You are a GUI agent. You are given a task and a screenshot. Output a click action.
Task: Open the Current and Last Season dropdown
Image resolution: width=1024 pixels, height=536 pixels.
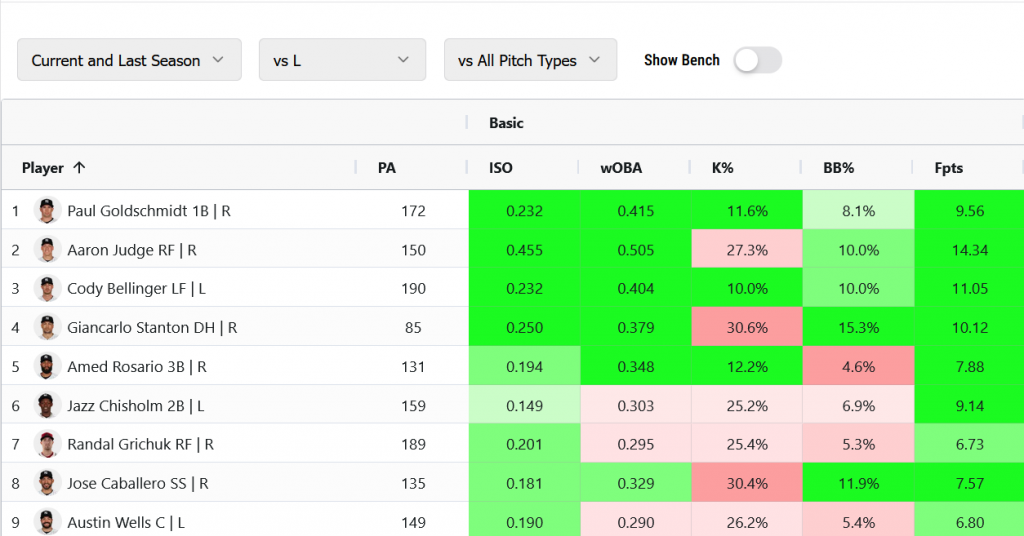point(129,61)
